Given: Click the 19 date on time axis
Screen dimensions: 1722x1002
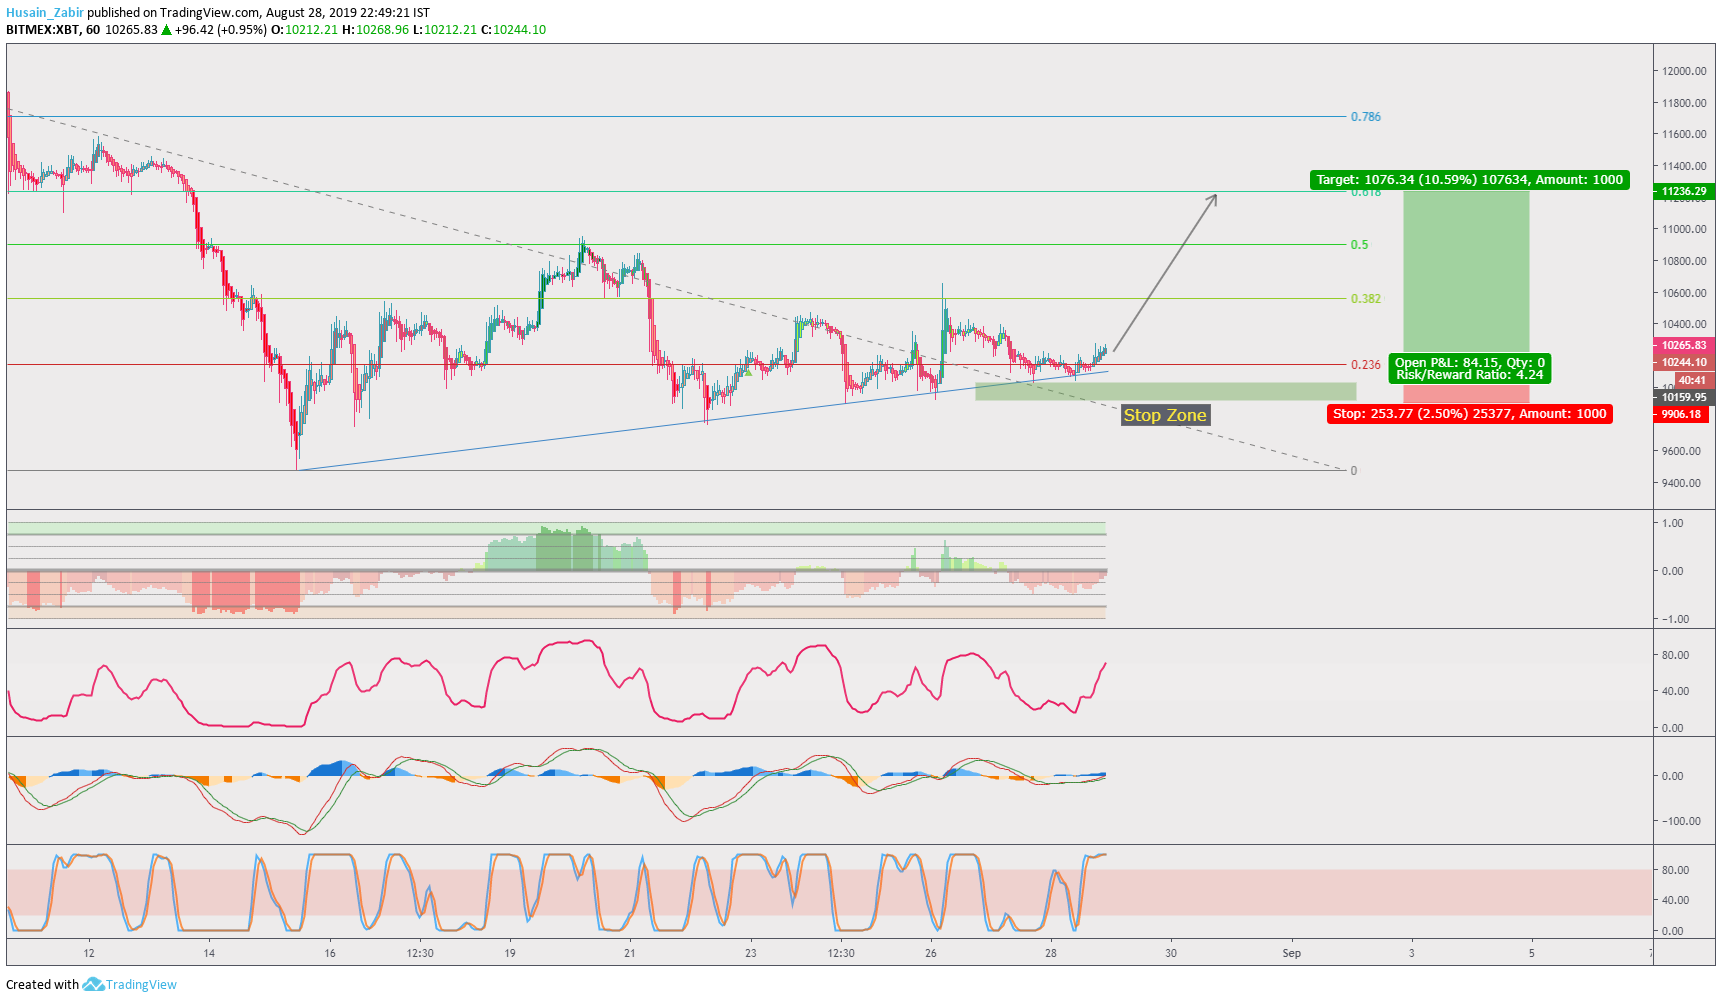Looking at the screenshot, I should coord(510,953).
